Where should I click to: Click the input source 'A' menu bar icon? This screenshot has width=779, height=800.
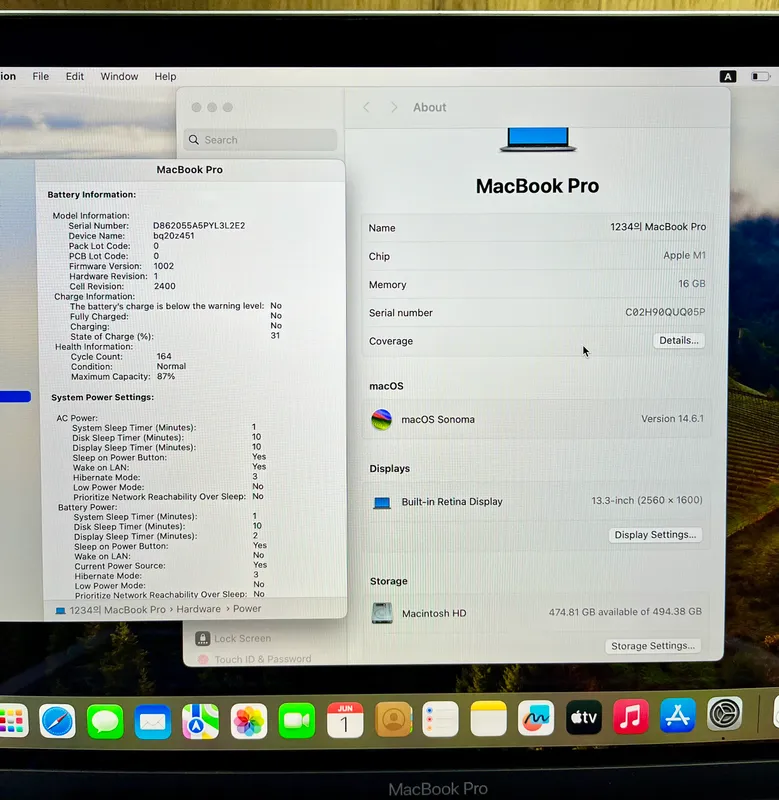pos(728,77)
